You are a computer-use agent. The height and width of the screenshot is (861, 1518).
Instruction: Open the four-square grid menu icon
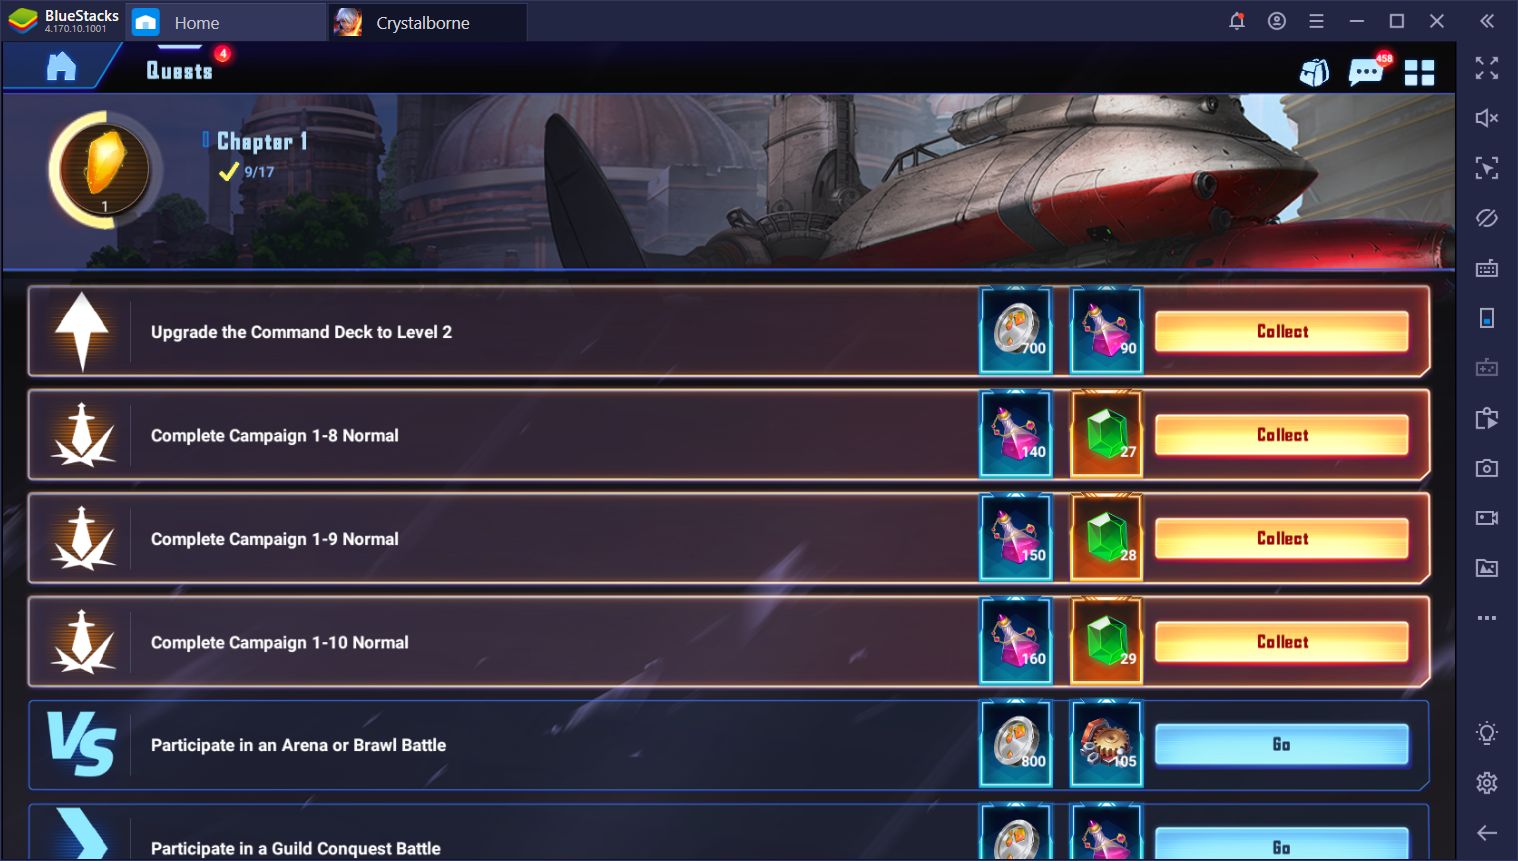point(1419,72)
